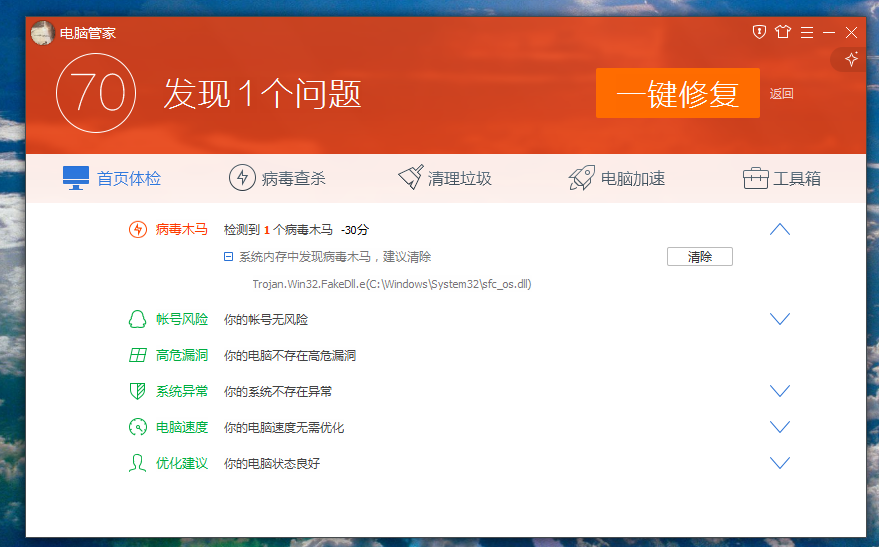Click the 返回 link
Viewport: 879px width, 547px height.
point(781,94)
